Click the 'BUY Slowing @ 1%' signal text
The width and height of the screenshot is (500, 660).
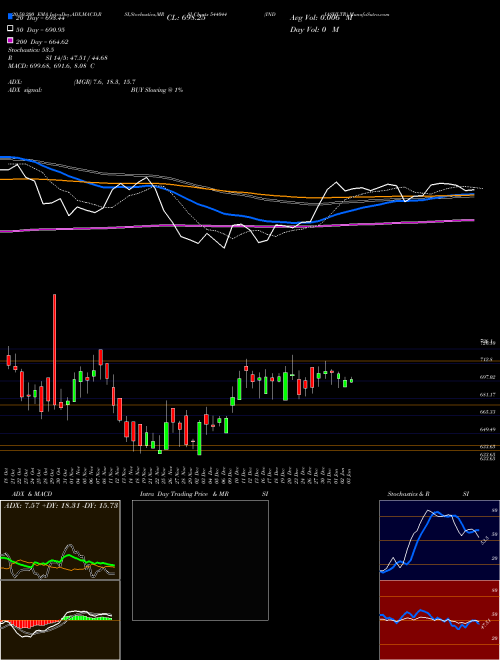click(x=157, y=90)
